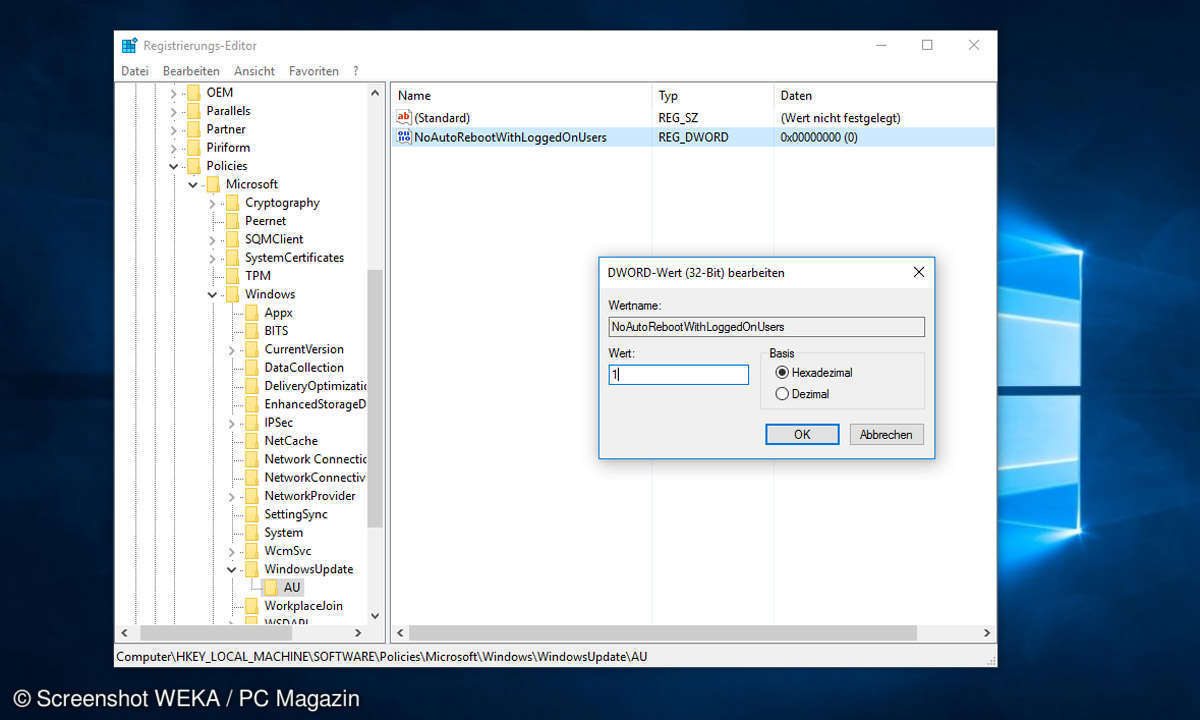Viewport: 1200px width, 720px height.
Task: Click the 0x00000000 (0) data cell
Action: coord(819,137)
